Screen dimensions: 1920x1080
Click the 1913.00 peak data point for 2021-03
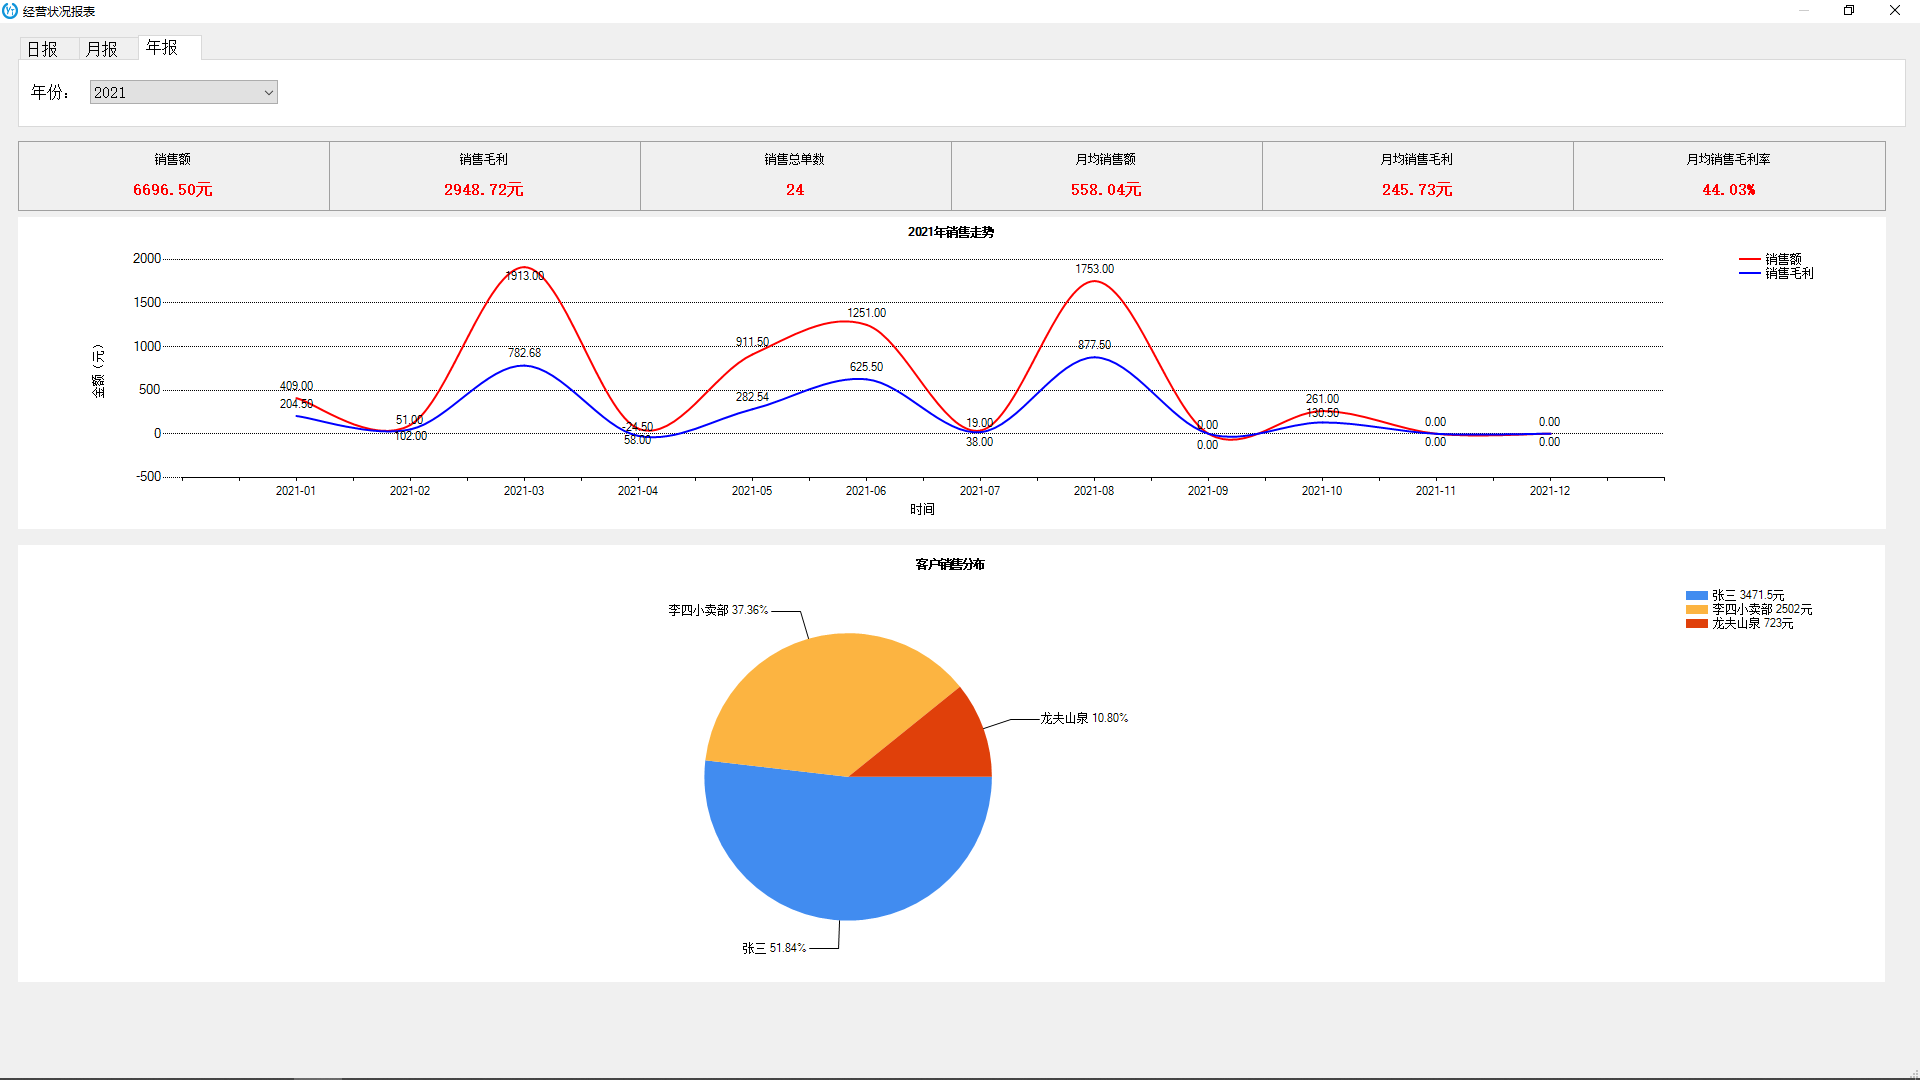pyautogui.click(x=524, y=267)
